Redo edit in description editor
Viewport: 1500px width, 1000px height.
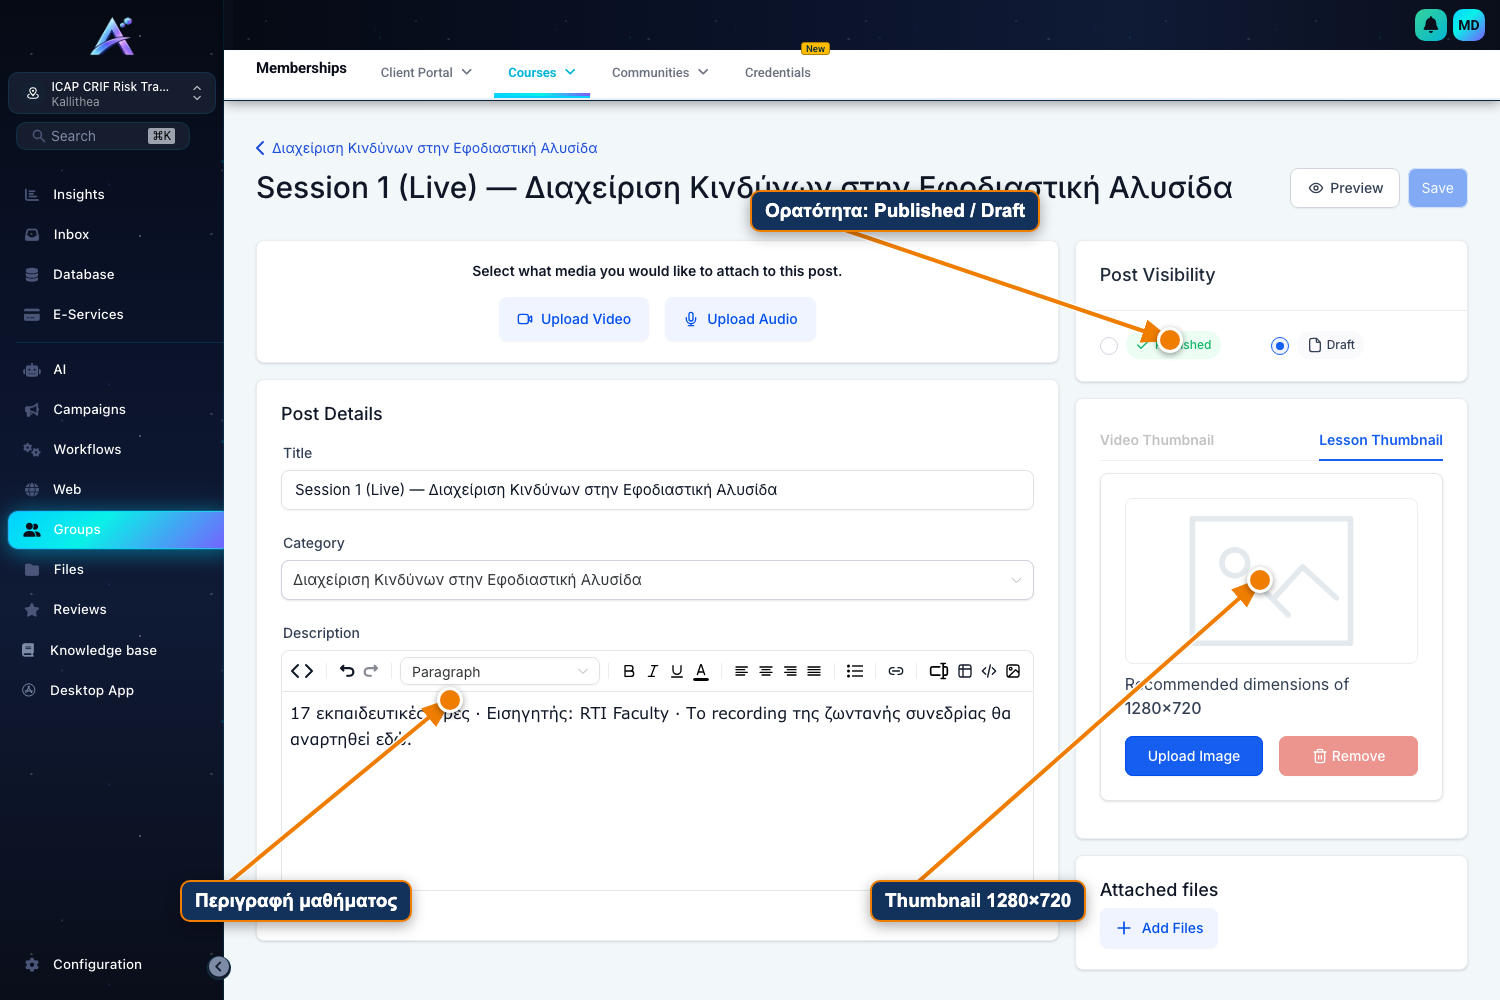pyautogui.click(x=371, y=671)
